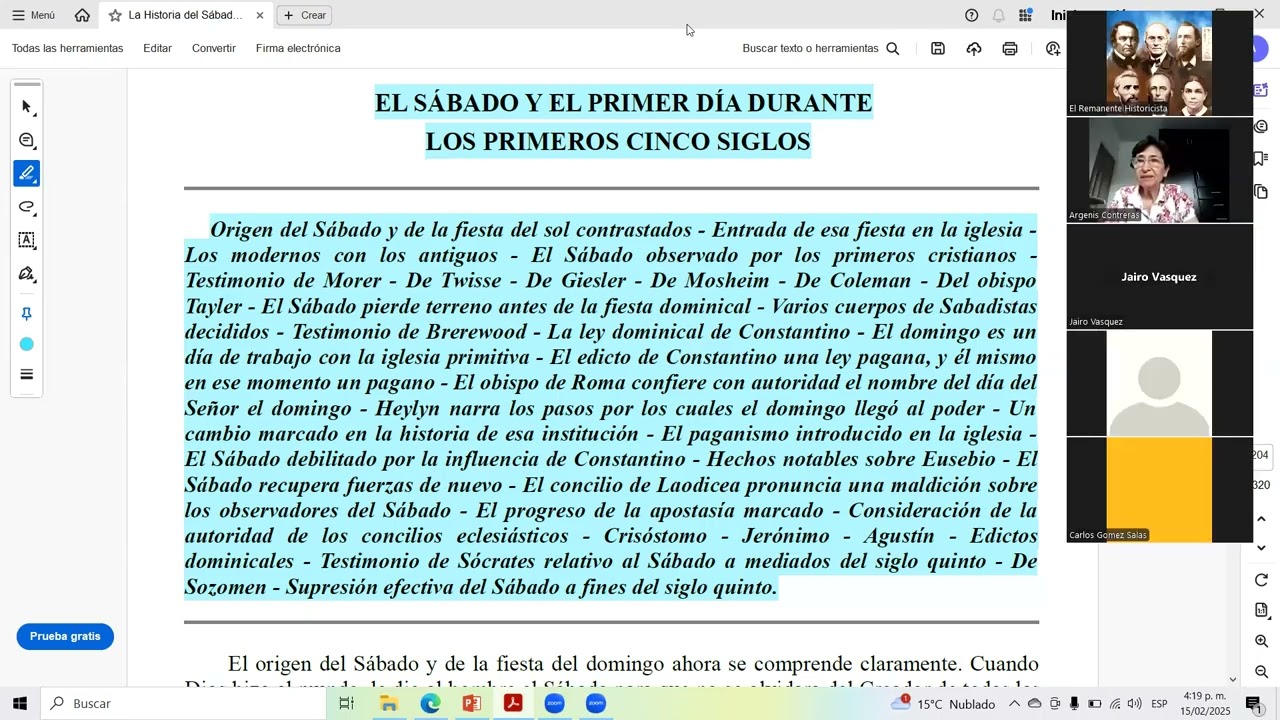Open the cyan highlight color swatch
Viewport: 1280px width, 720px height.
(x=27, y=344)
